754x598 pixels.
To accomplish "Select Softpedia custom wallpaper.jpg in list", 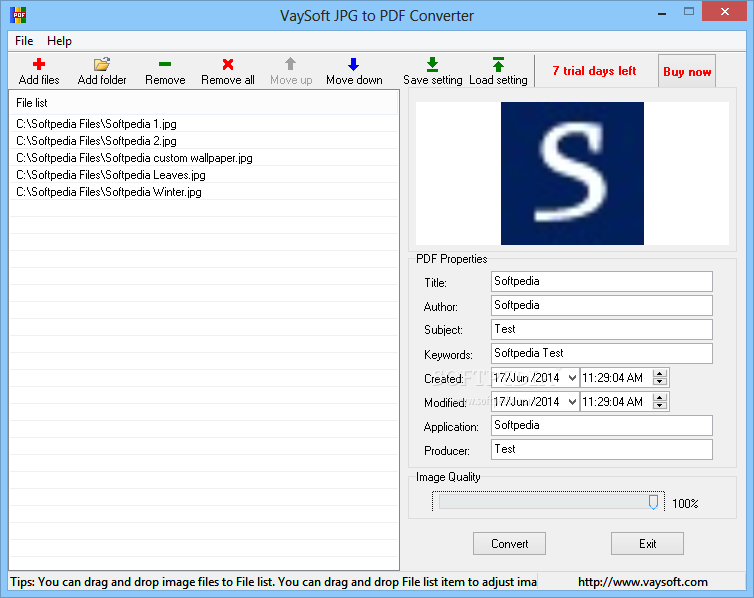I will pos(204,158).
